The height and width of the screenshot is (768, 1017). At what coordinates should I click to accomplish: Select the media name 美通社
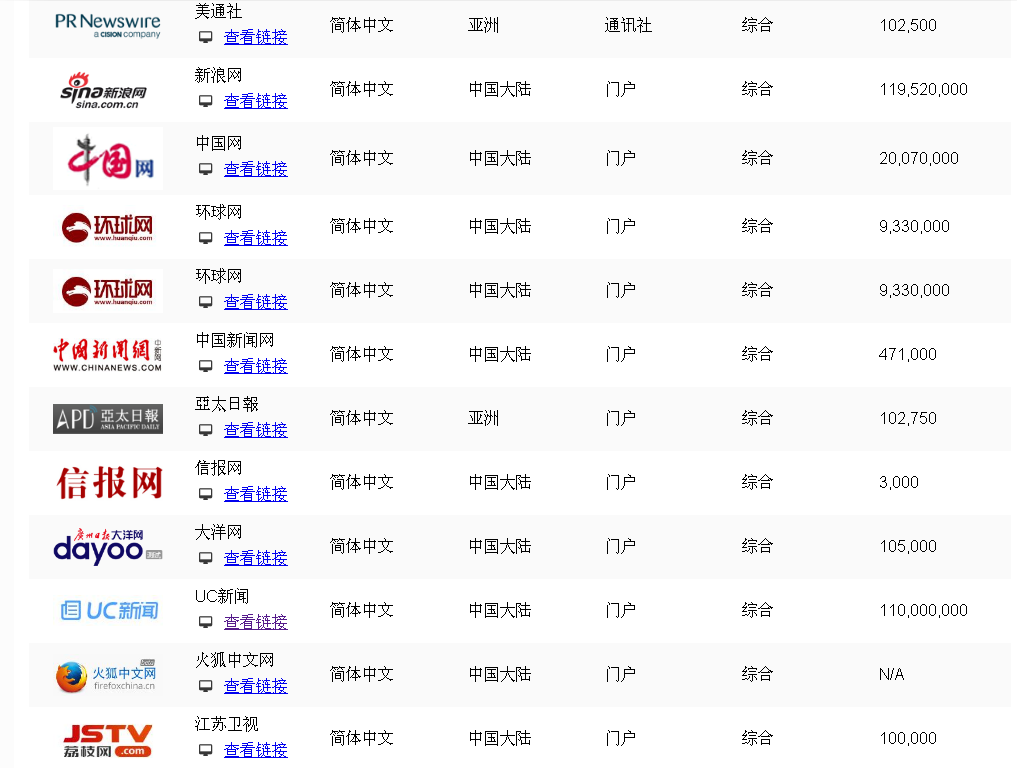point(219,12)
